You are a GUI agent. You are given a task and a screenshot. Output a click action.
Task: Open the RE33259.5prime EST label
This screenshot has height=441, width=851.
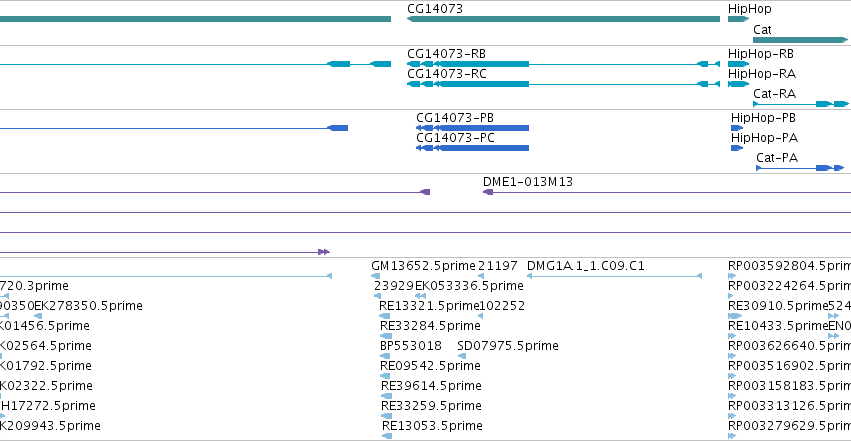431,406
